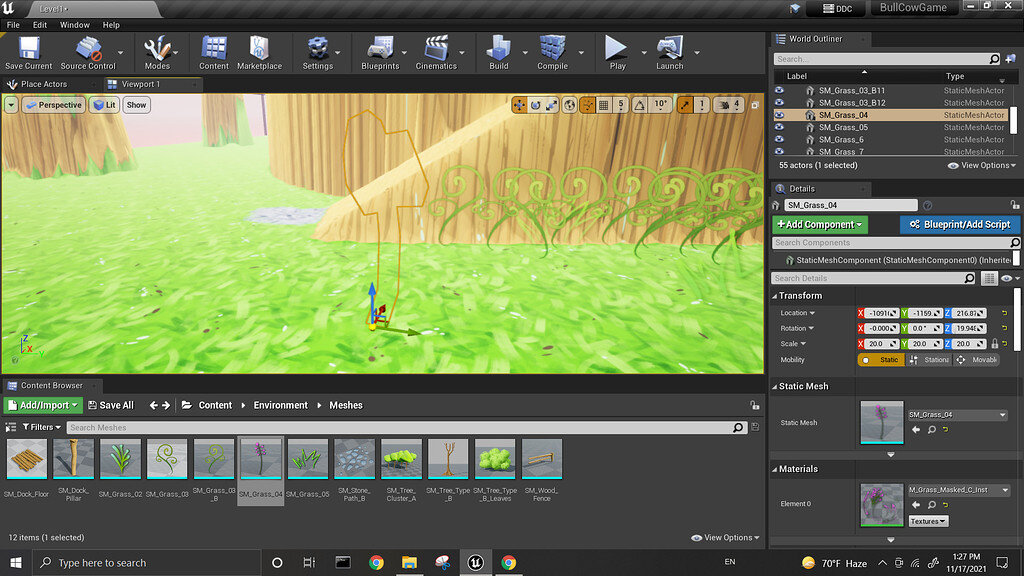Toggle scale snapping in viewport

(684, 104)
